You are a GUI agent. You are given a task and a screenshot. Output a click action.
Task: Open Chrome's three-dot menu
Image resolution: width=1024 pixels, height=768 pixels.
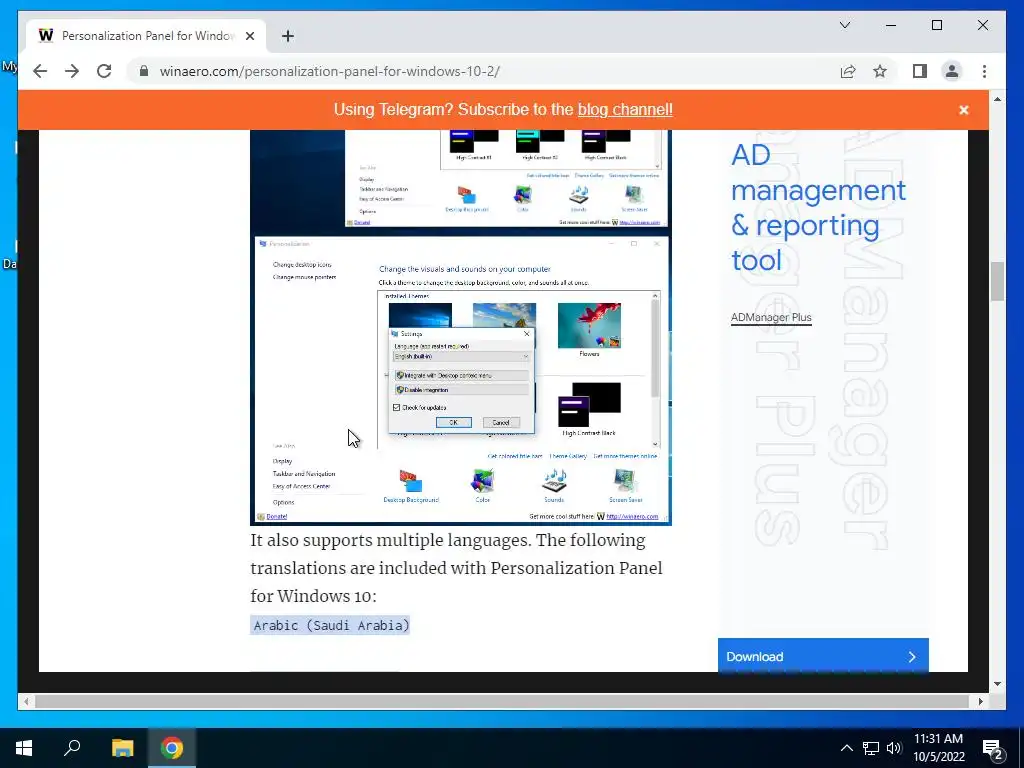tap(984, 71)
